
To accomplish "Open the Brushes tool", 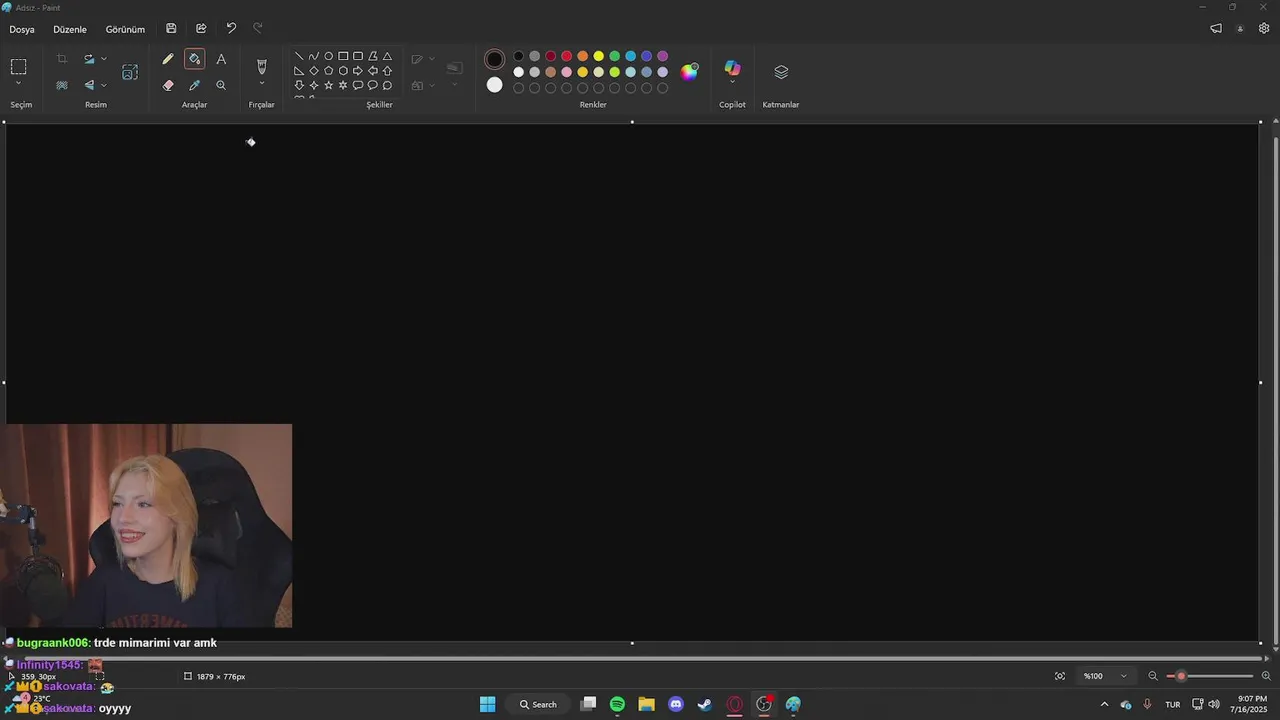I will coord(262,66).
